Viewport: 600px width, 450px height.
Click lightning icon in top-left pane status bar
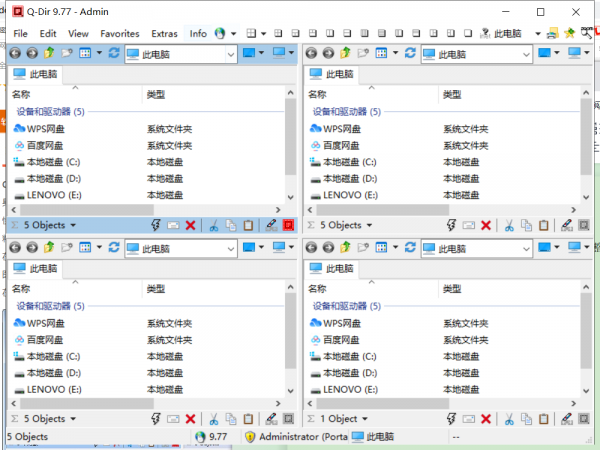click(156, 225)
